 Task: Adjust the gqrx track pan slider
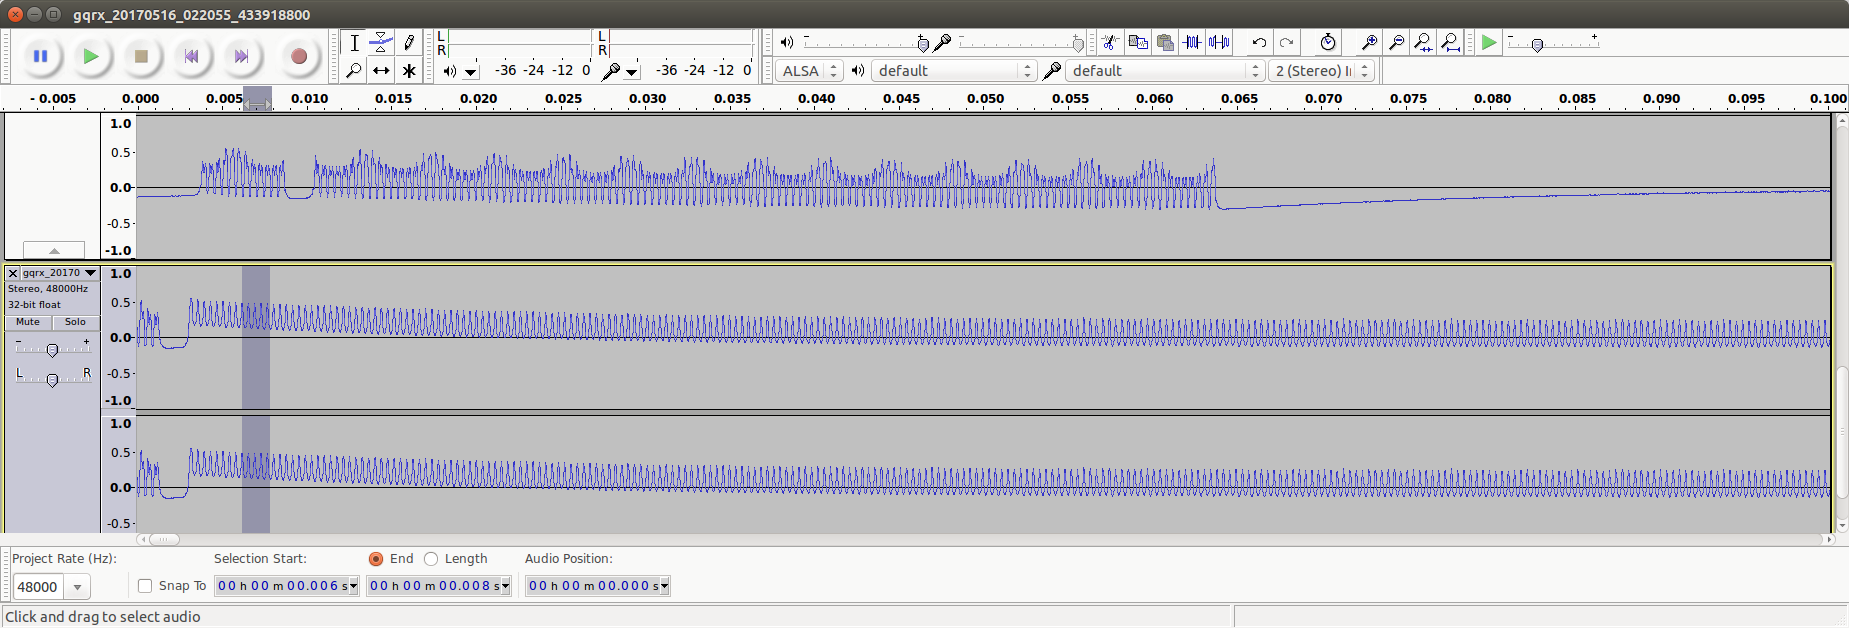[x=52, y=378]
